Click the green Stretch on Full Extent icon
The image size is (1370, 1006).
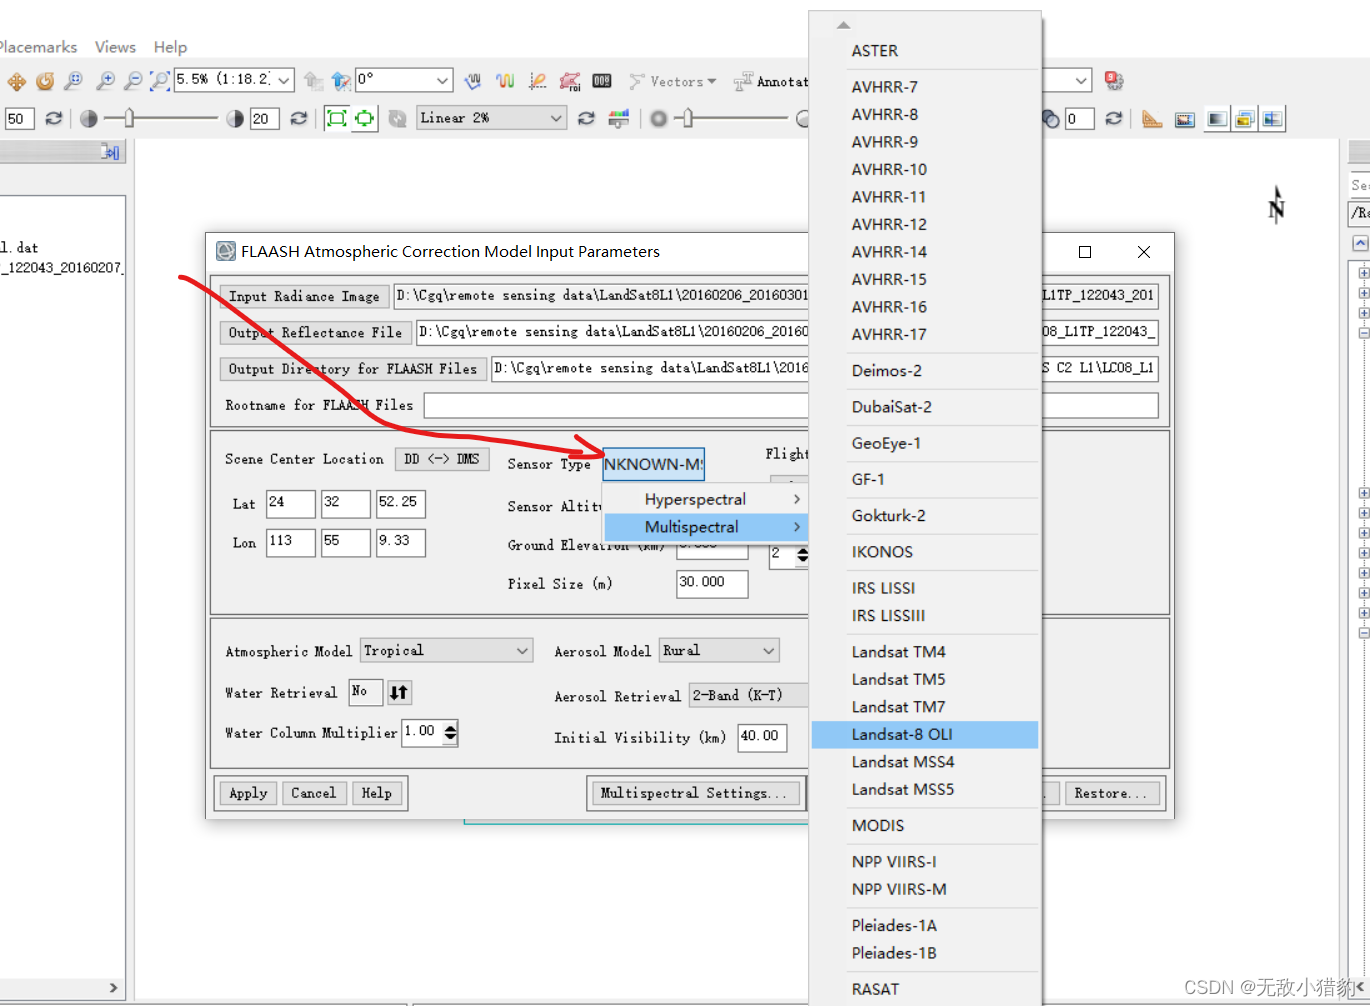coord(365,118)
